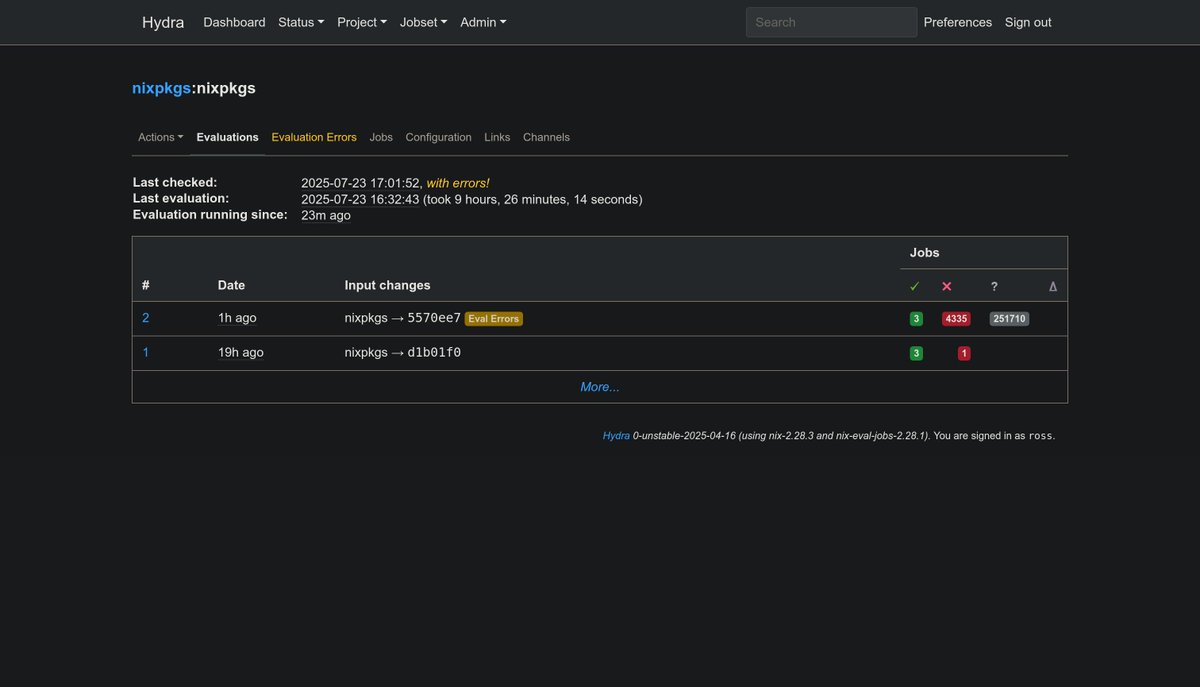The image size is (1200, 687).
Task: Click the Sign out link
Action: coord(1028,22)
